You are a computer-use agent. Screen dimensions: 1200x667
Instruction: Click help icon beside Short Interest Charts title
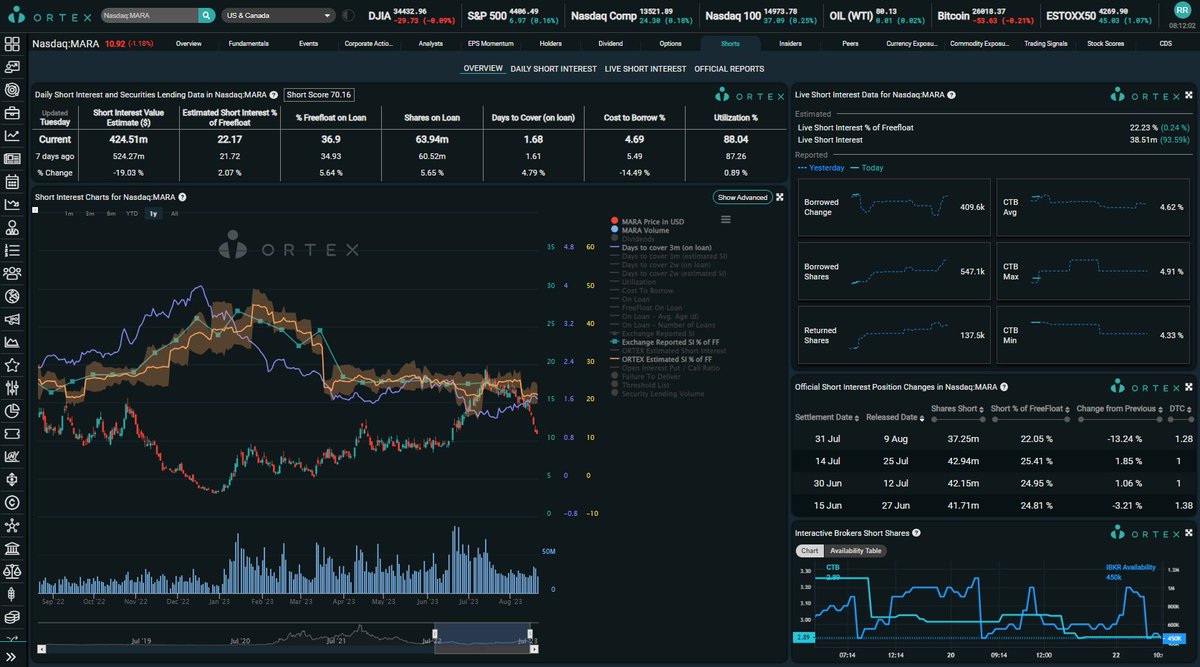coord(182,197)
